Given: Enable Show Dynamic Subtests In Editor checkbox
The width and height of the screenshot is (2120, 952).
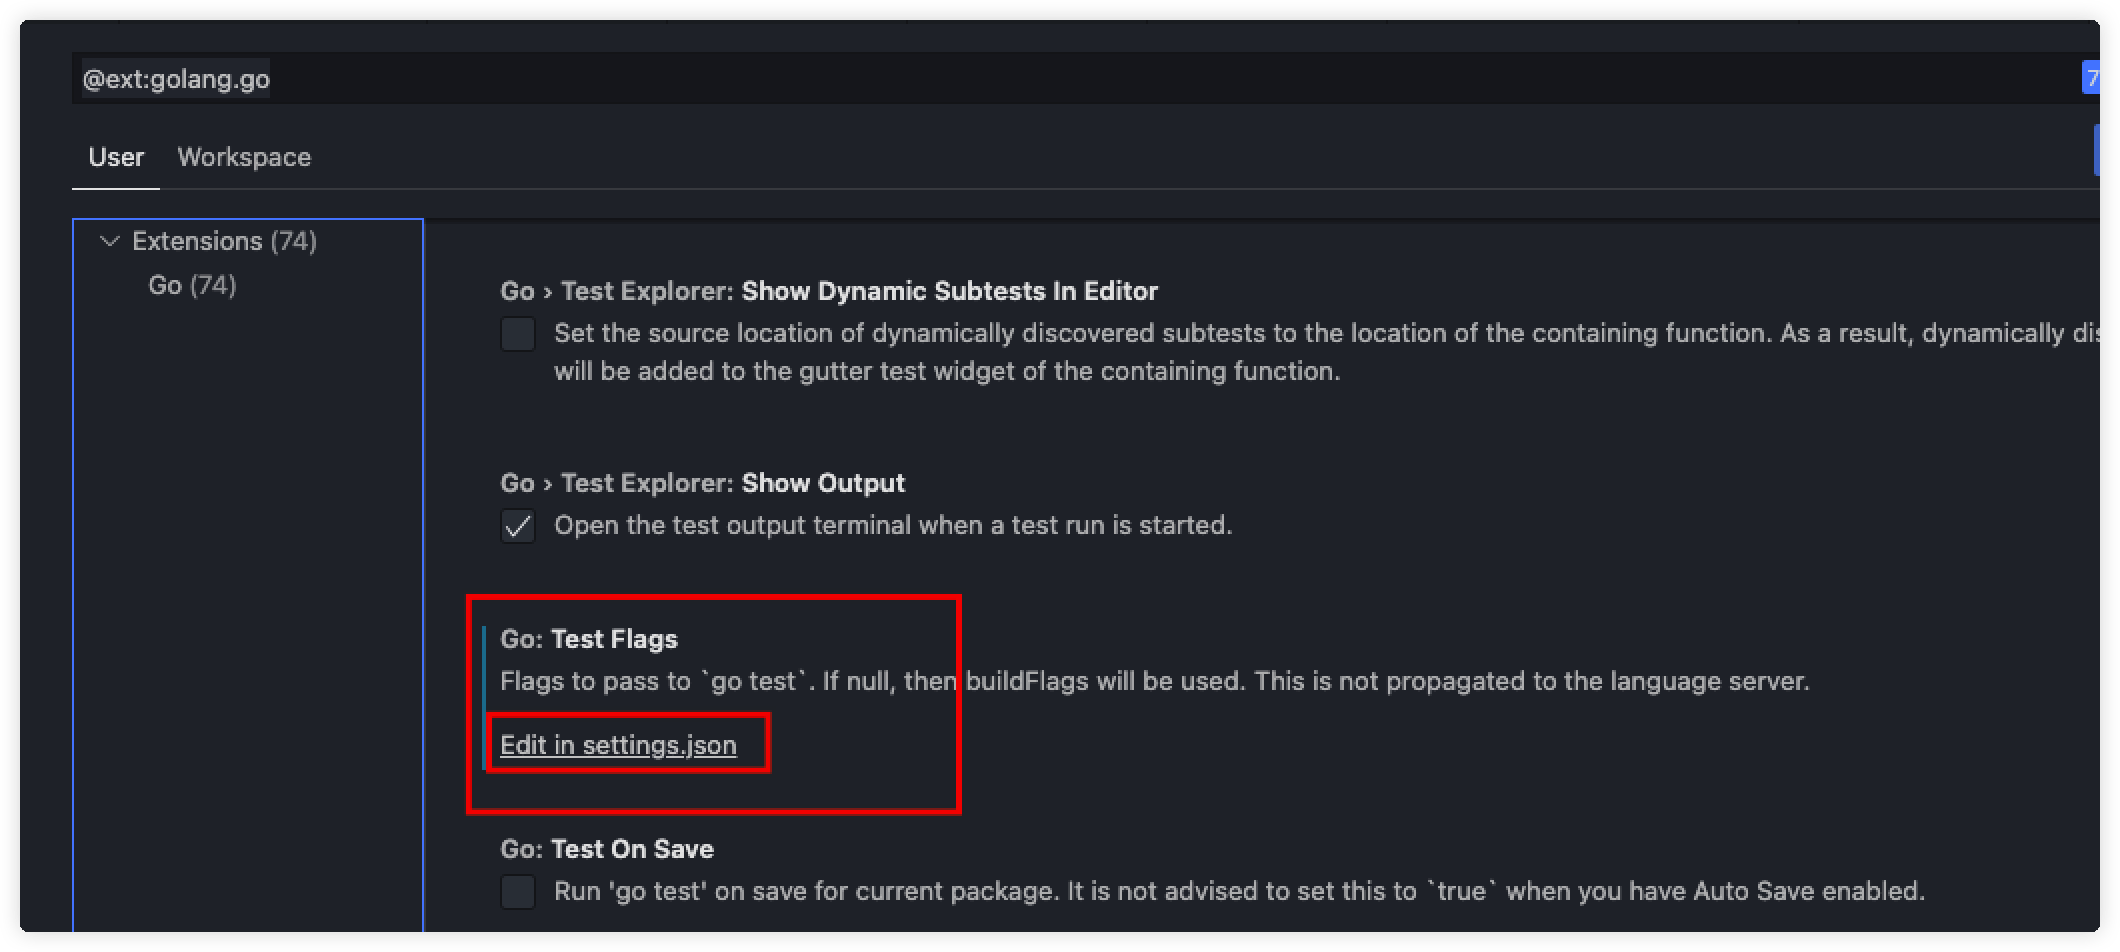Looking at the screenshot, I should pos(518,334).
